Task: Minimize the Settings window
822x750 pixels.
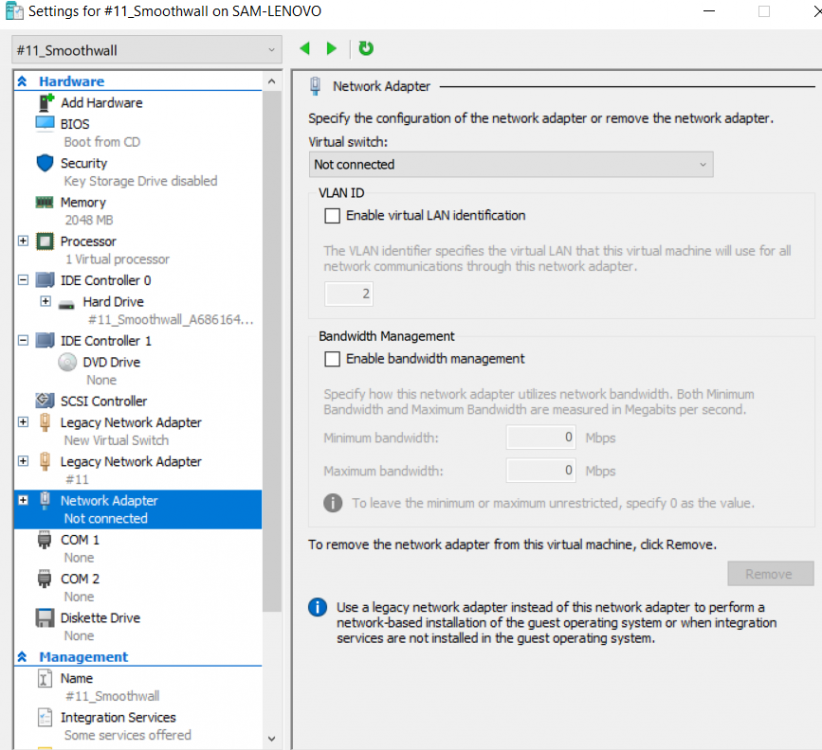Action: pyautogui.click(x=709, y=11)
